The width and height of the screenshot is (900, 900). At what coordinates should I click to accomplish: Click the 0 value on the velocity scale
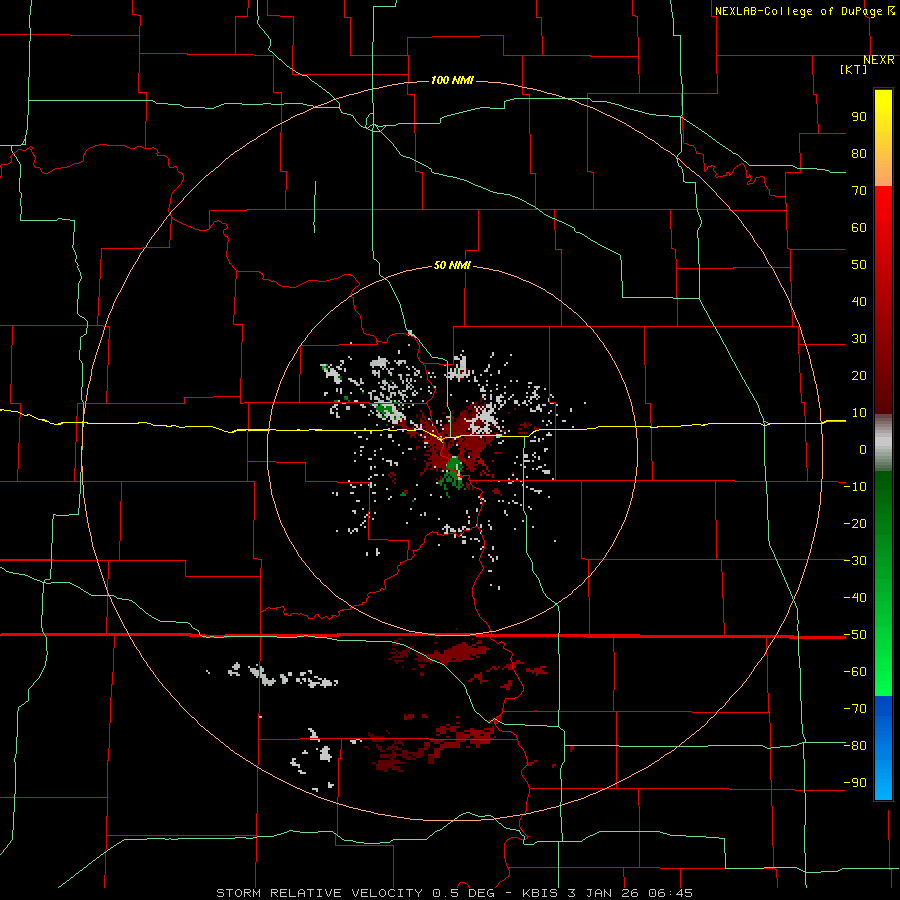tap(863, 450)
